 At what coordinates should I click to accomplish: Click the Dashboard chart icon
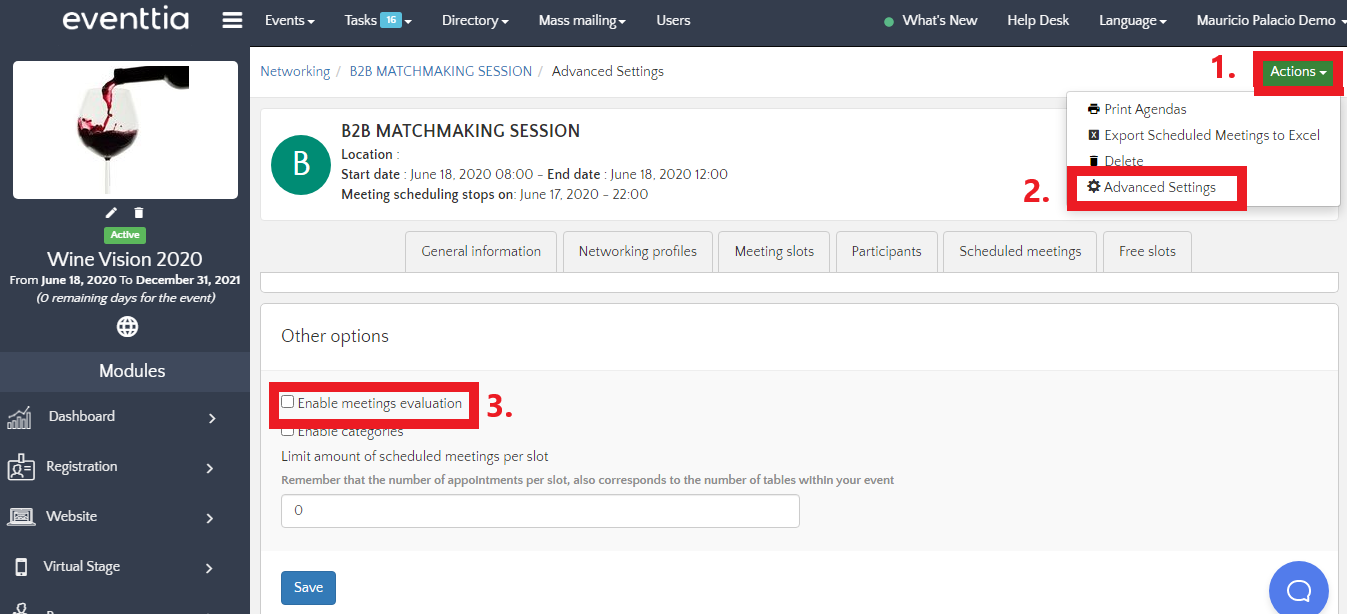pyautogui.click(x=20, y=418)
